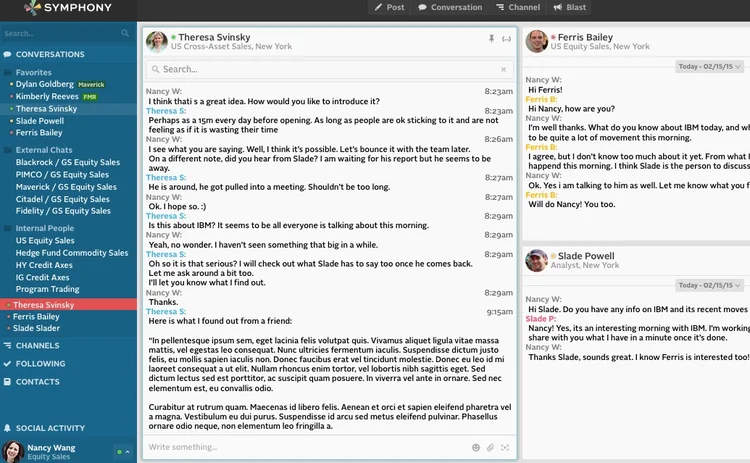Image resolution: width=750 pixels, height=463 pixels.
Task: Select highlighted Theresa Svinsky conversation row
Action: (x=68, y=305)
